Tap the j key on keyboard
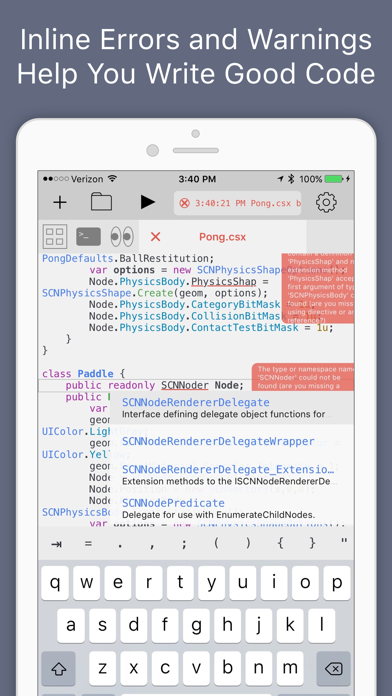The image size is (392, 696). coord(259,626)
